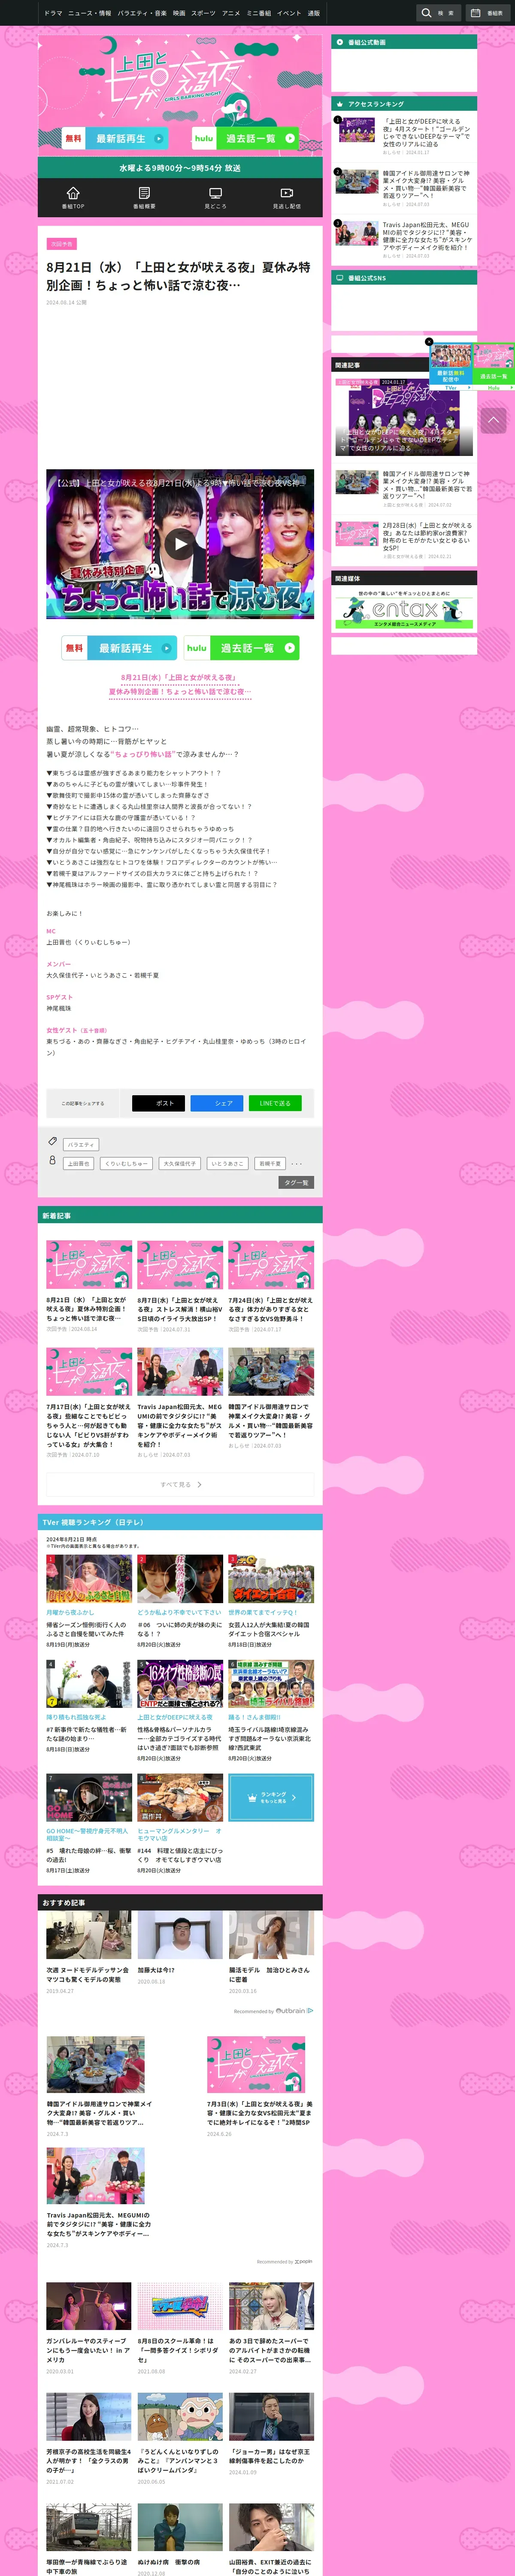Click the 最新話再生 button below the video

119,648
